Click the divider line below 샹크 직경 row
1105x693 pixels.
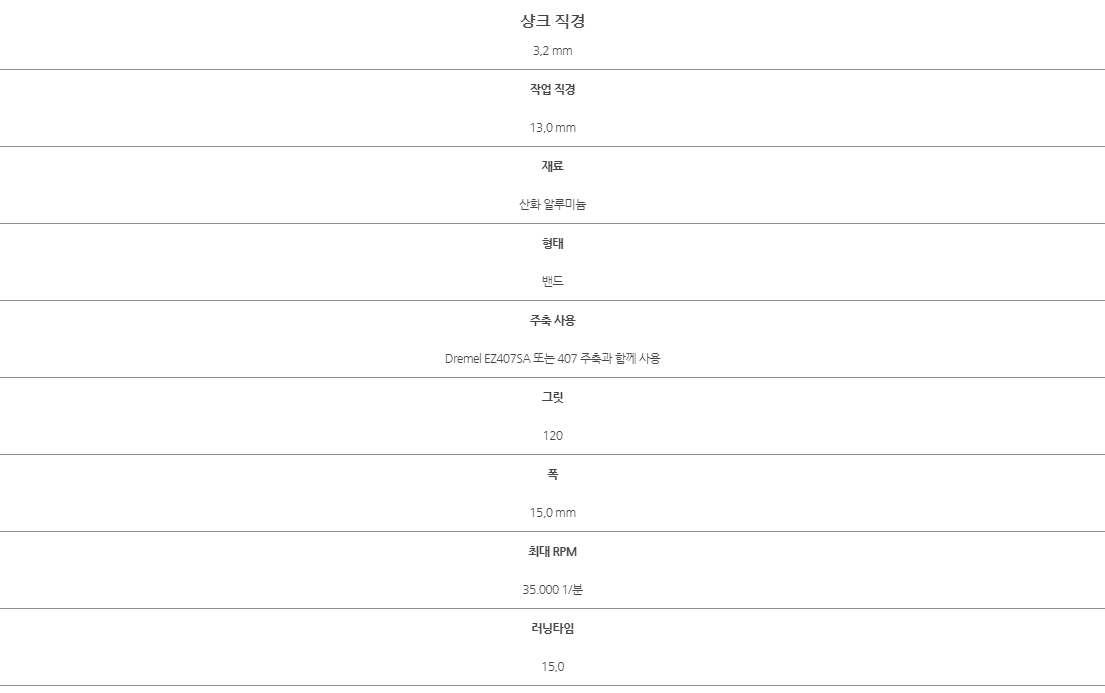point(552,69)
